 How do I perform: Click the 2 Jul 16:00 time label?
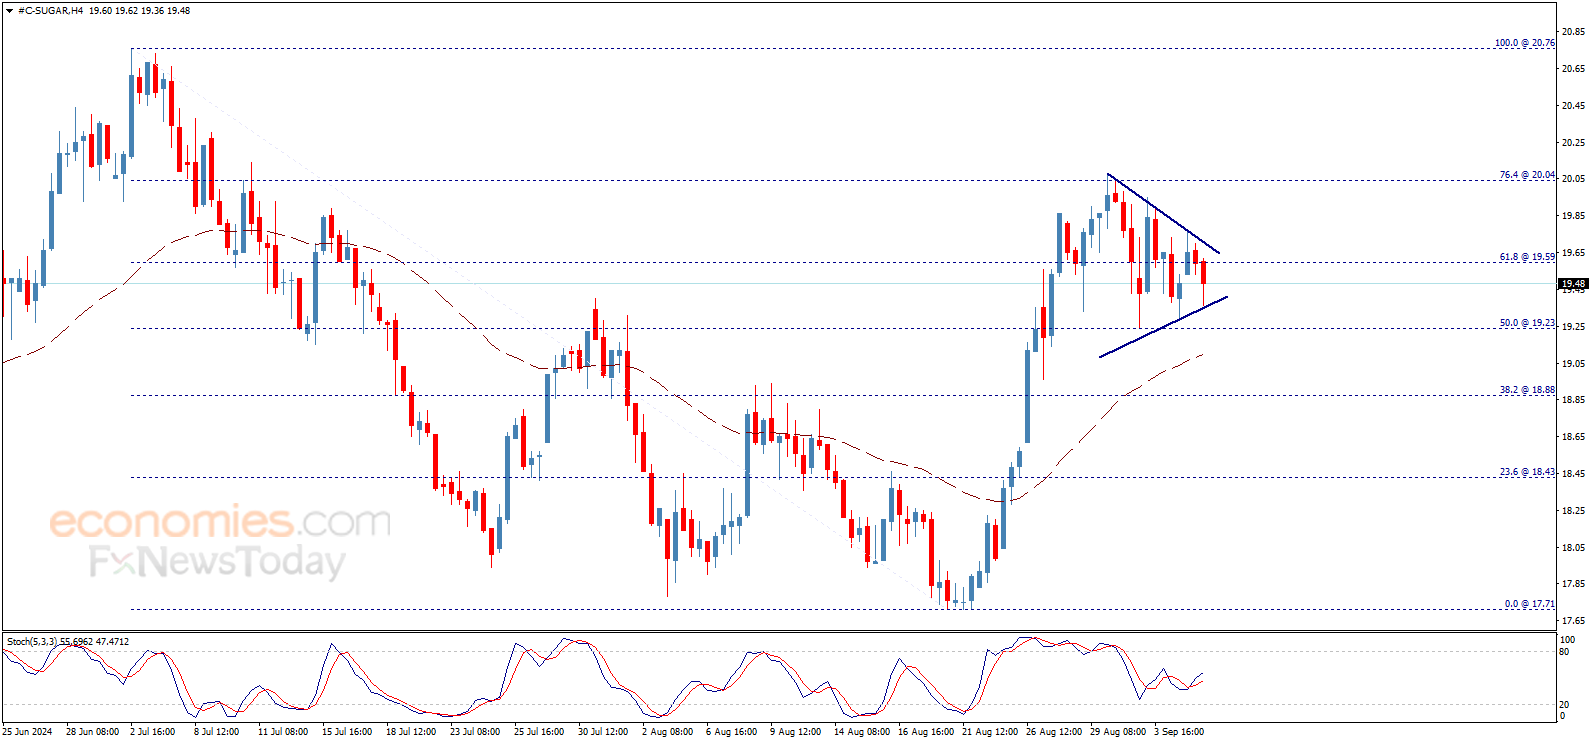pos(153,732)
